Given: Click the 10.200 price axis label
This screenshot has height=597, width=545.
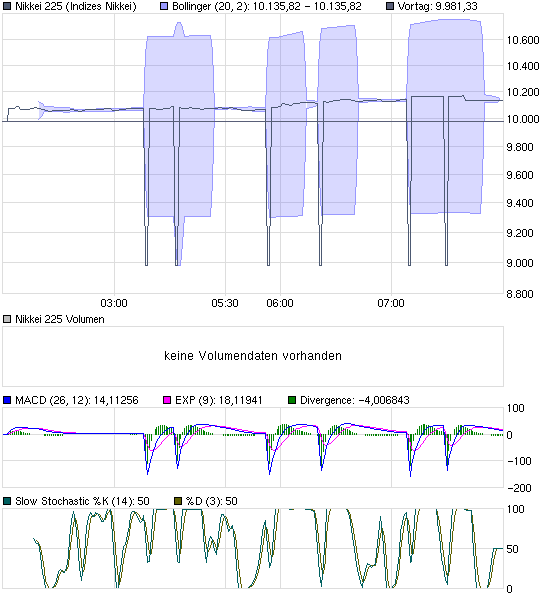Looking at the screenshot, I should click(x=523, y=92).
